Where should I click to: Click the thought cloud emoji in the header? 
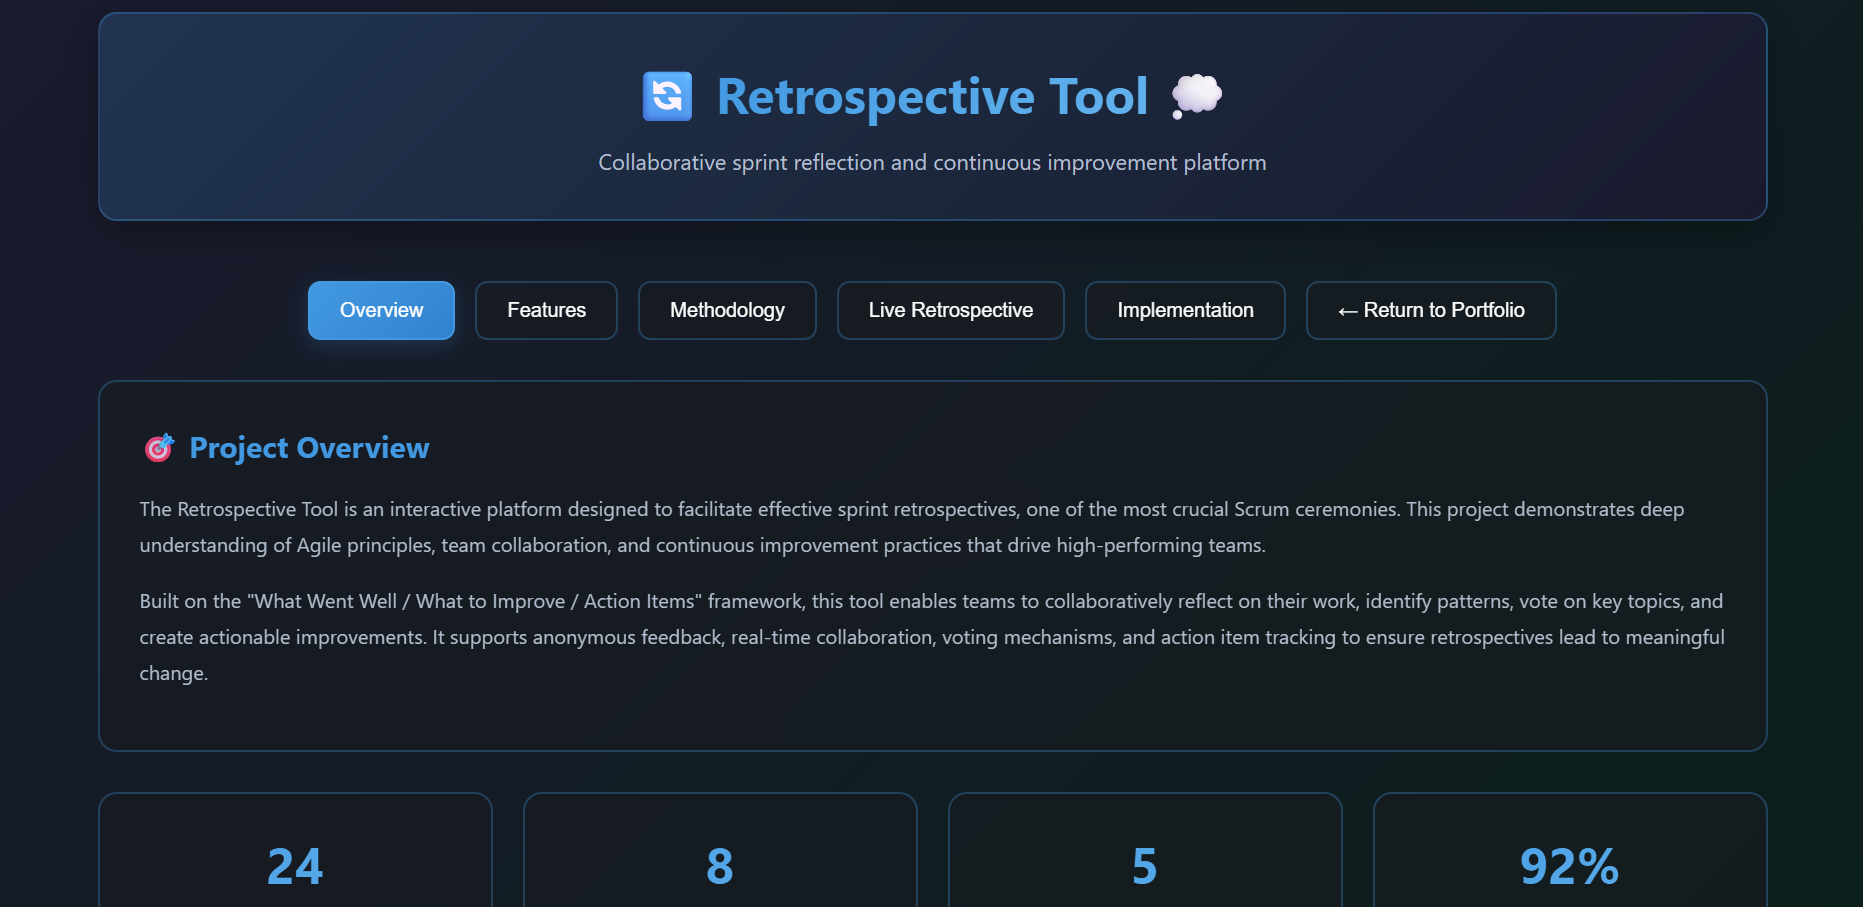pos(1198,96)
